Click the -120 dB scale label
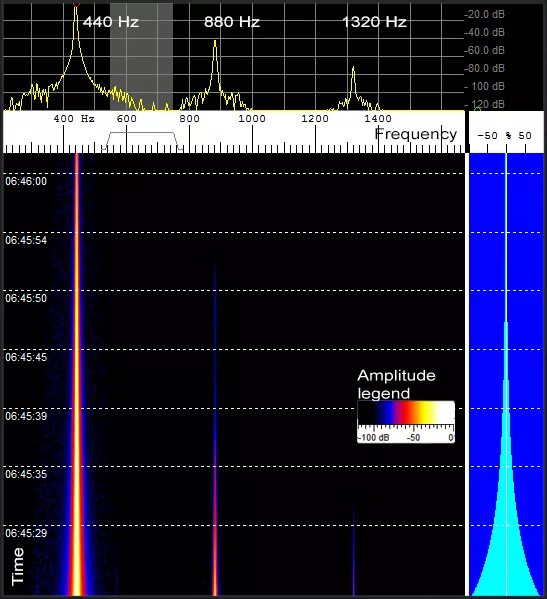Screen dimensions: 547x599 coord(484,104)
